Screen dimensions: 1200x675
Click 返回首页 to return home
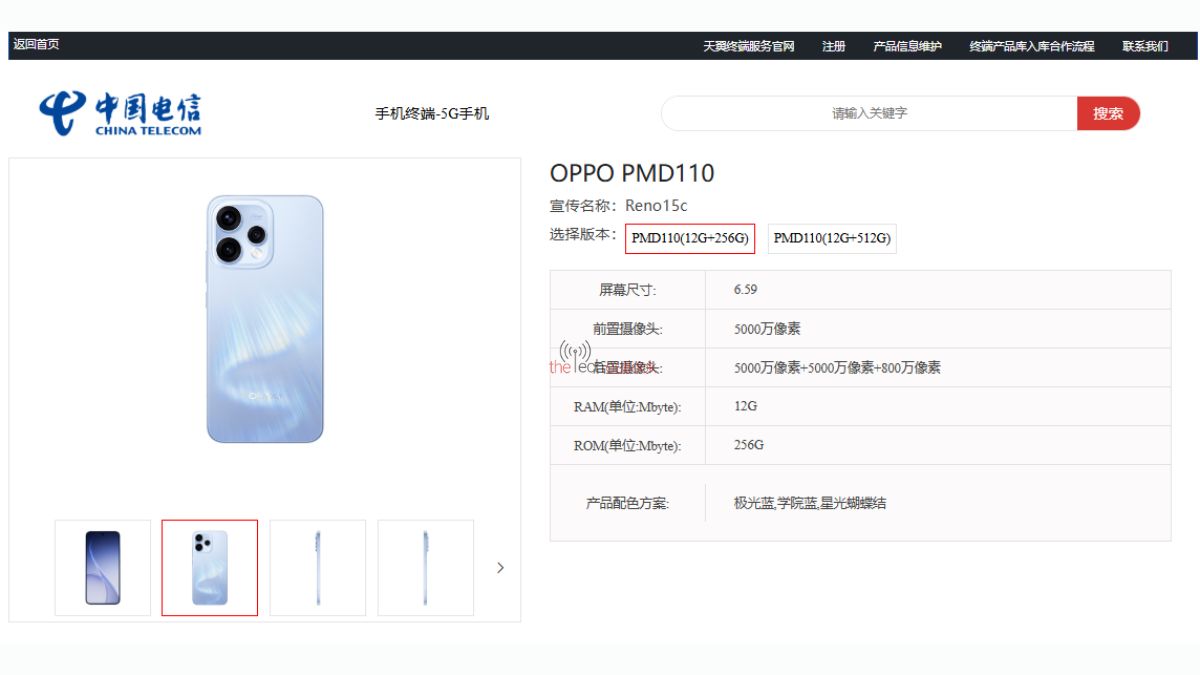pyautogui.click(x=36, y=45)
